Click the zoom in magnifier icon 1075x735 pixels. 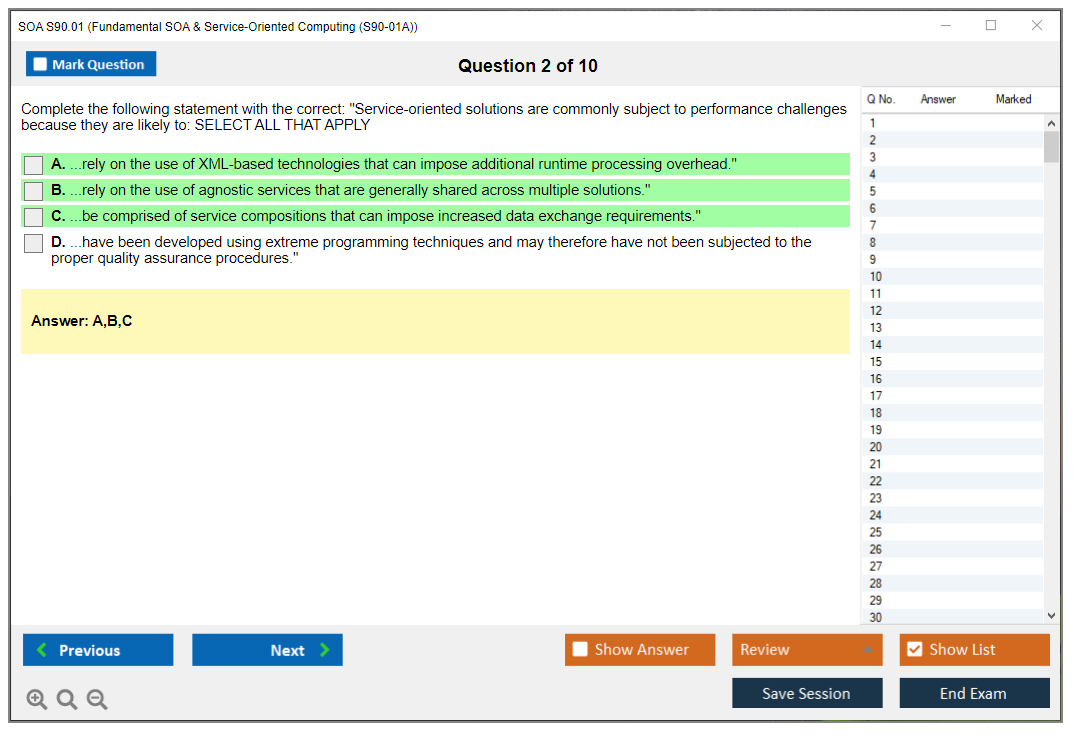[37, 700]
